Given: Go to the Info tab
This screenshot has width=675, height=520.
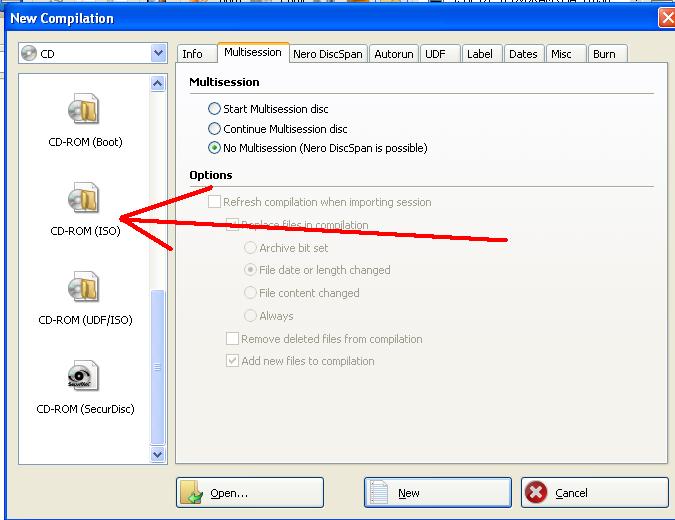Looking at the screenshot, I should coord(192,54).
